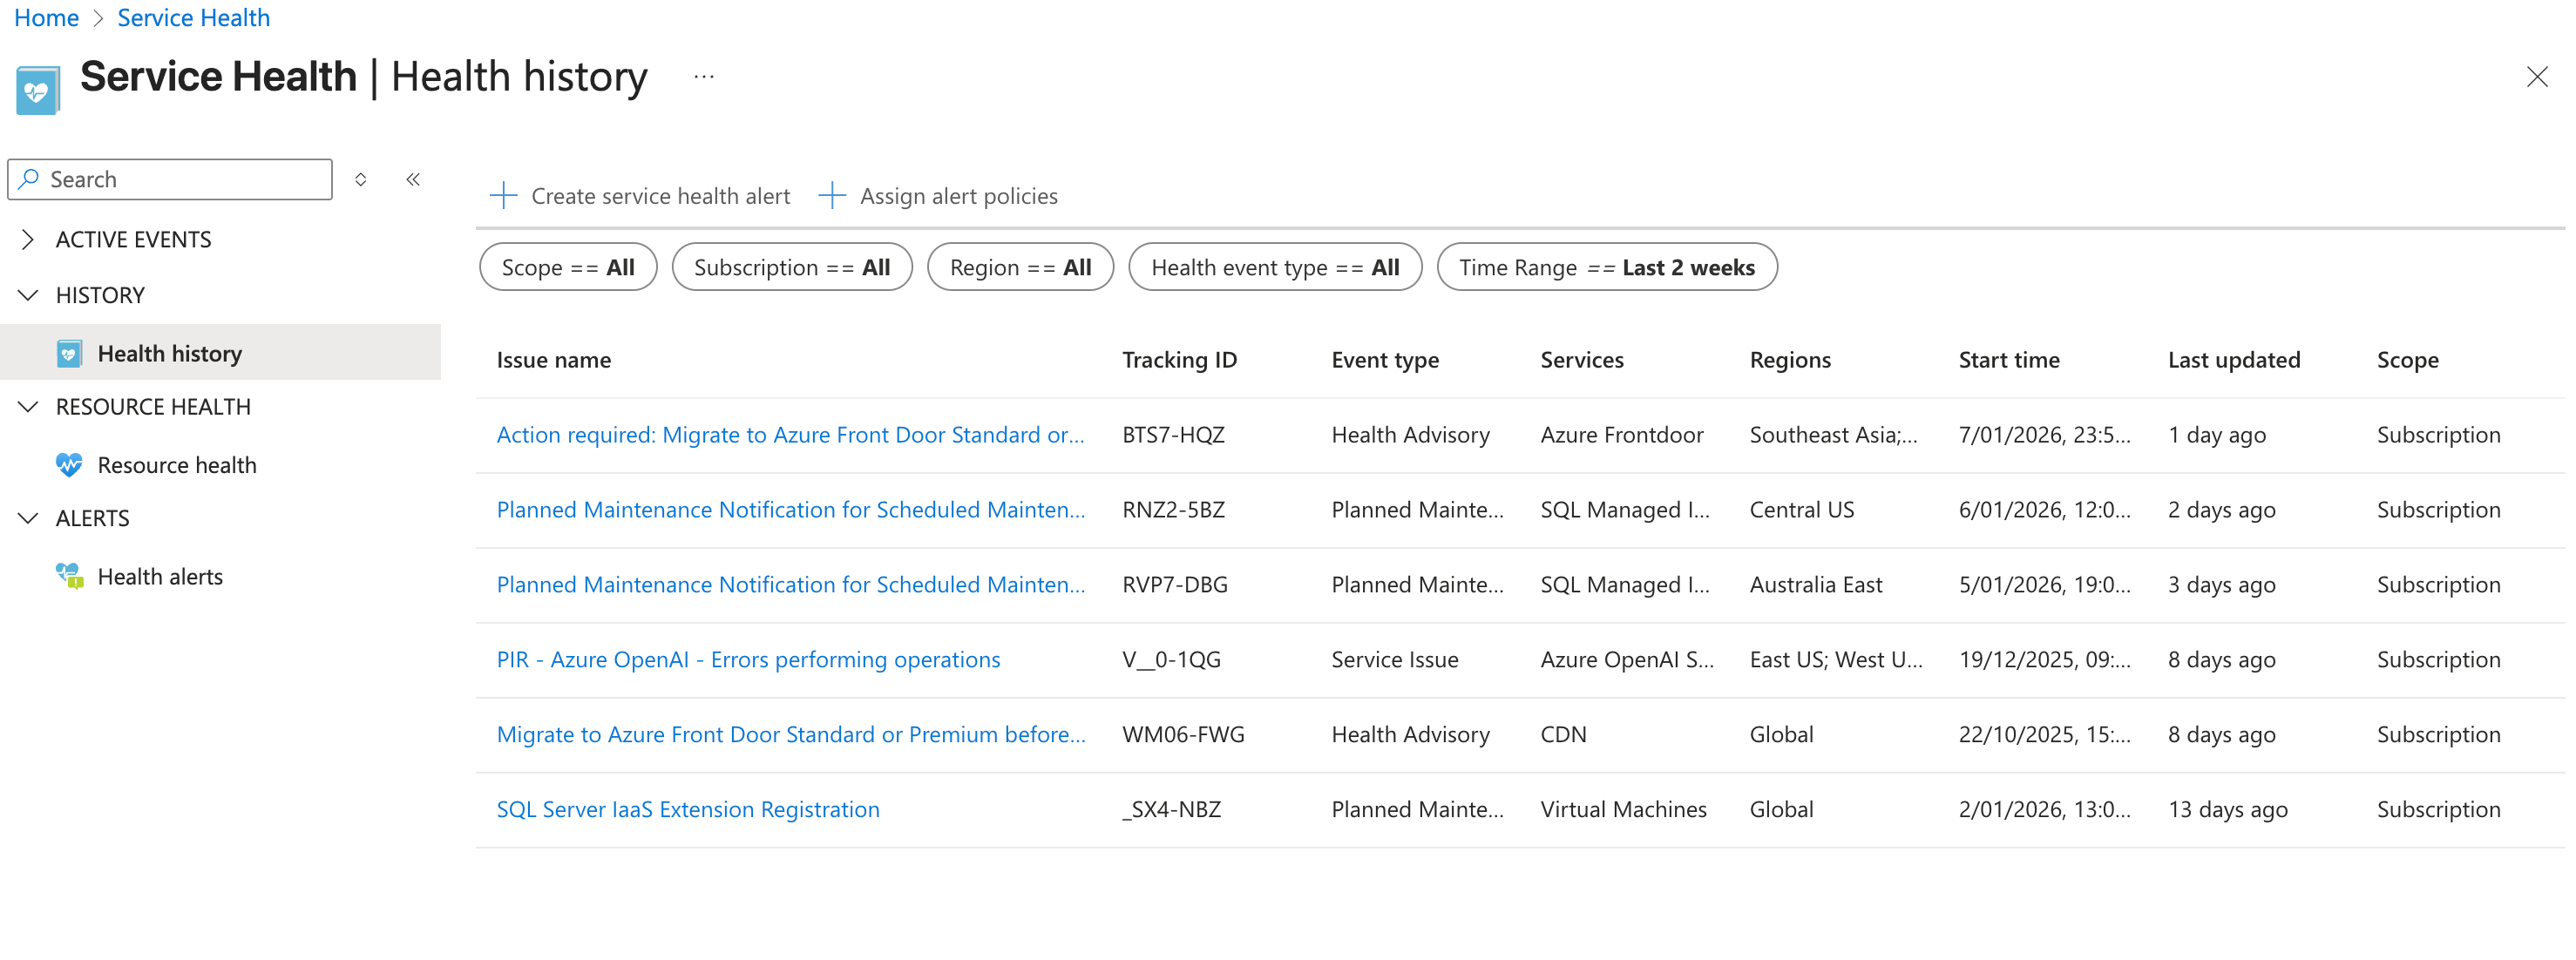
Task: Open the Health event type filter
Action: 1274,267
